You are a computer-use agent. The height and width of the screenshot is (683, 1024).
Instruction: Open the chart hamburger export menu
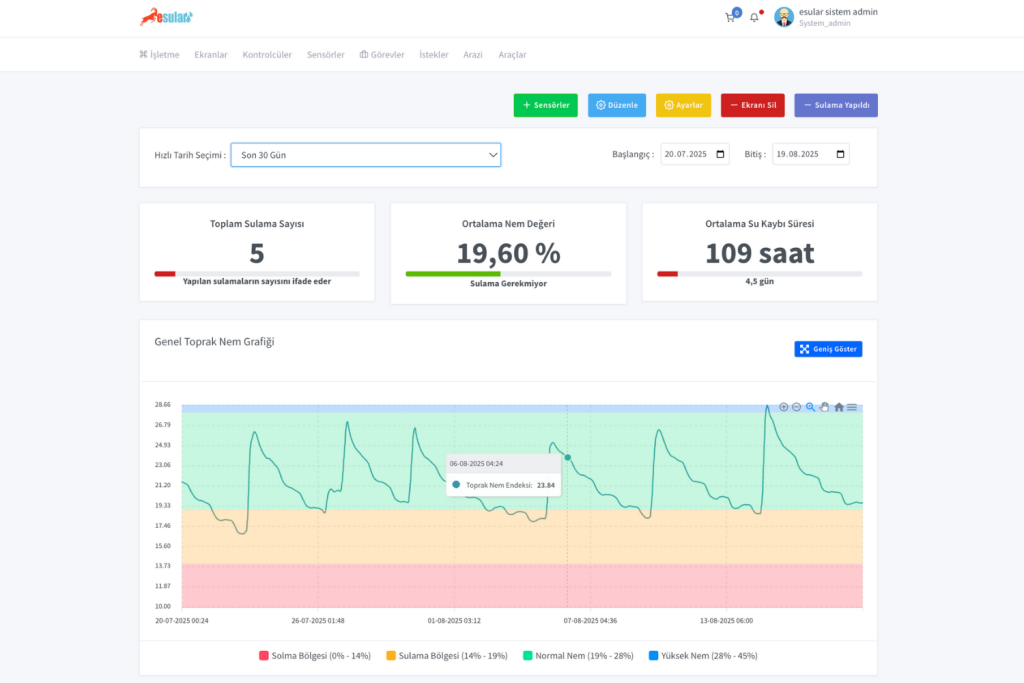tap(852, 407)
